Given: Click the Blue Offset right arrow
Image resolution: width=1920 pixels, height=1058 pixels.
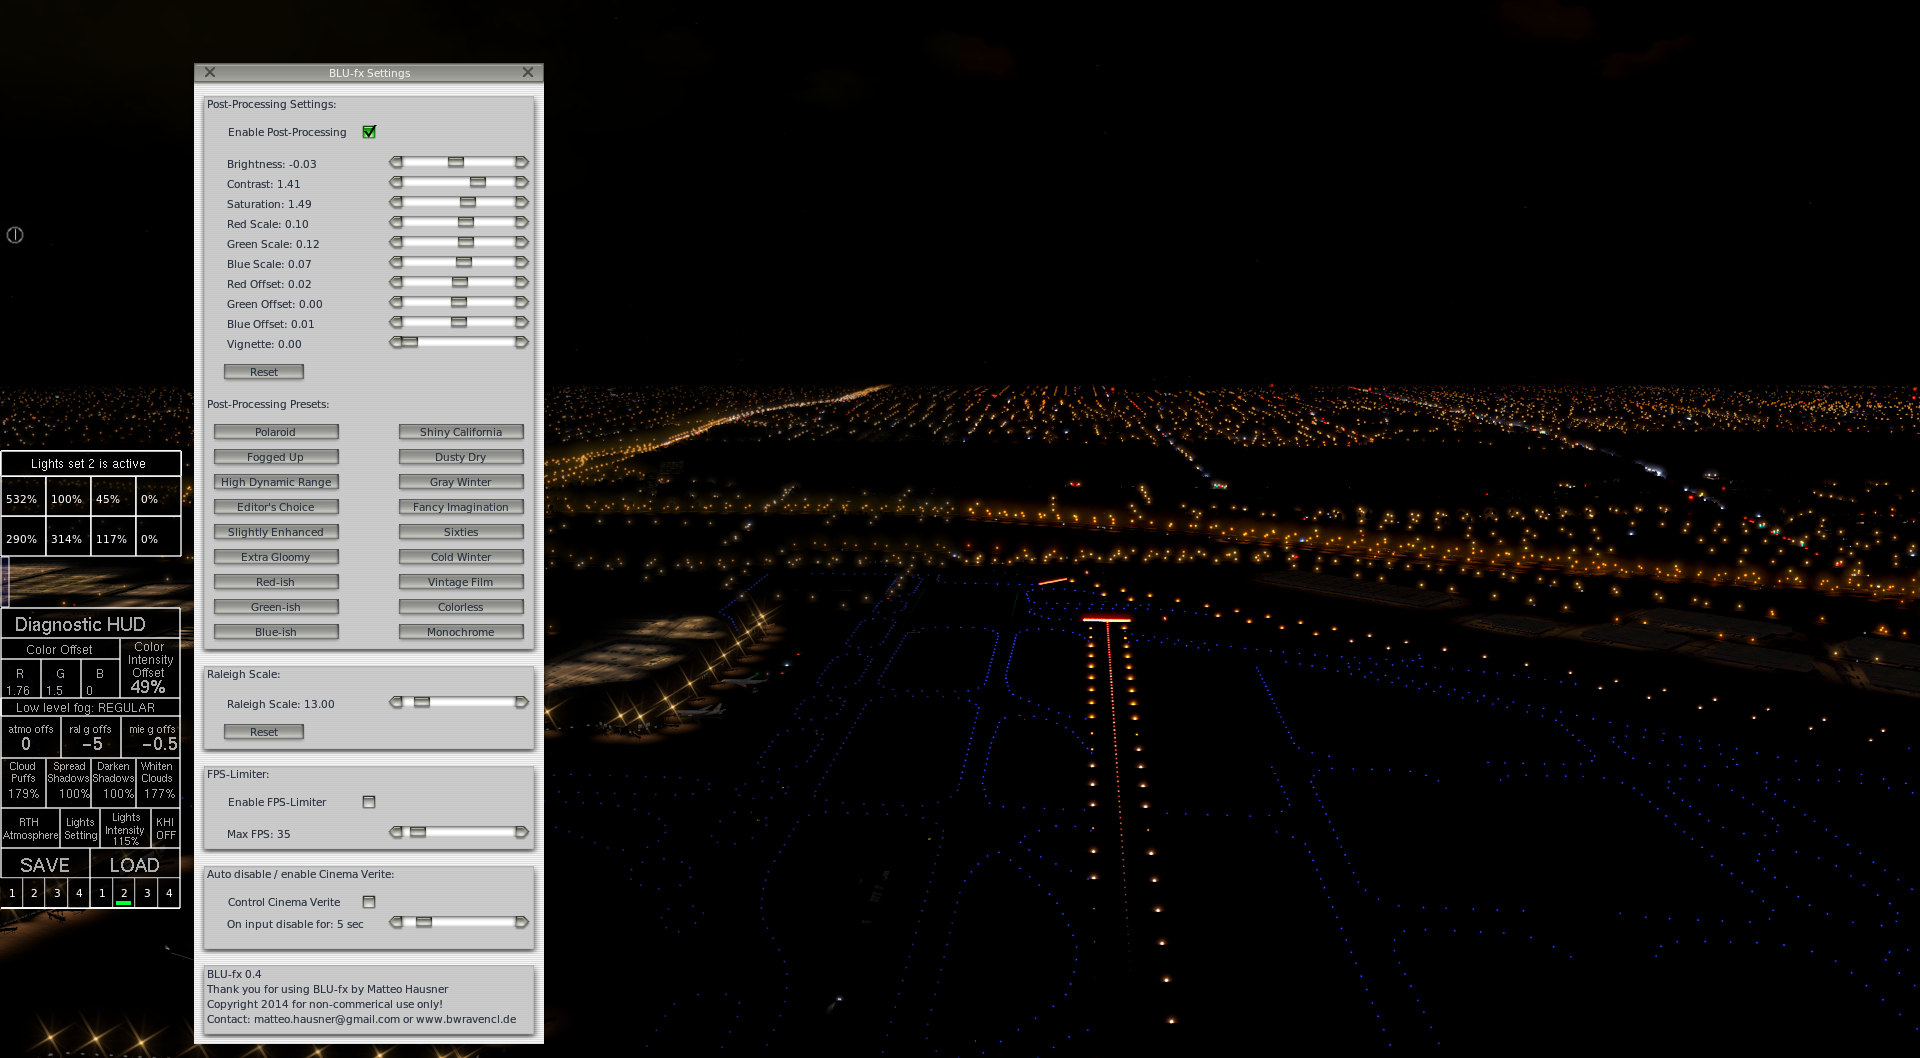Looking at the screenshot, I should click(x=521, y=322).
